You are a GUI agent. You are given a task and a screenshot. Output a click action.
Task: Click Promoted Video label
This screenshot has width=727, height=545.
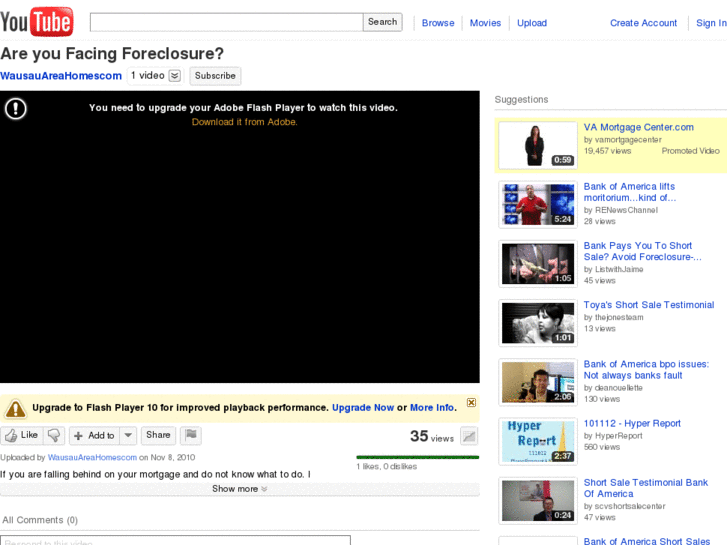pyautogui.click(x=690, y=151)
